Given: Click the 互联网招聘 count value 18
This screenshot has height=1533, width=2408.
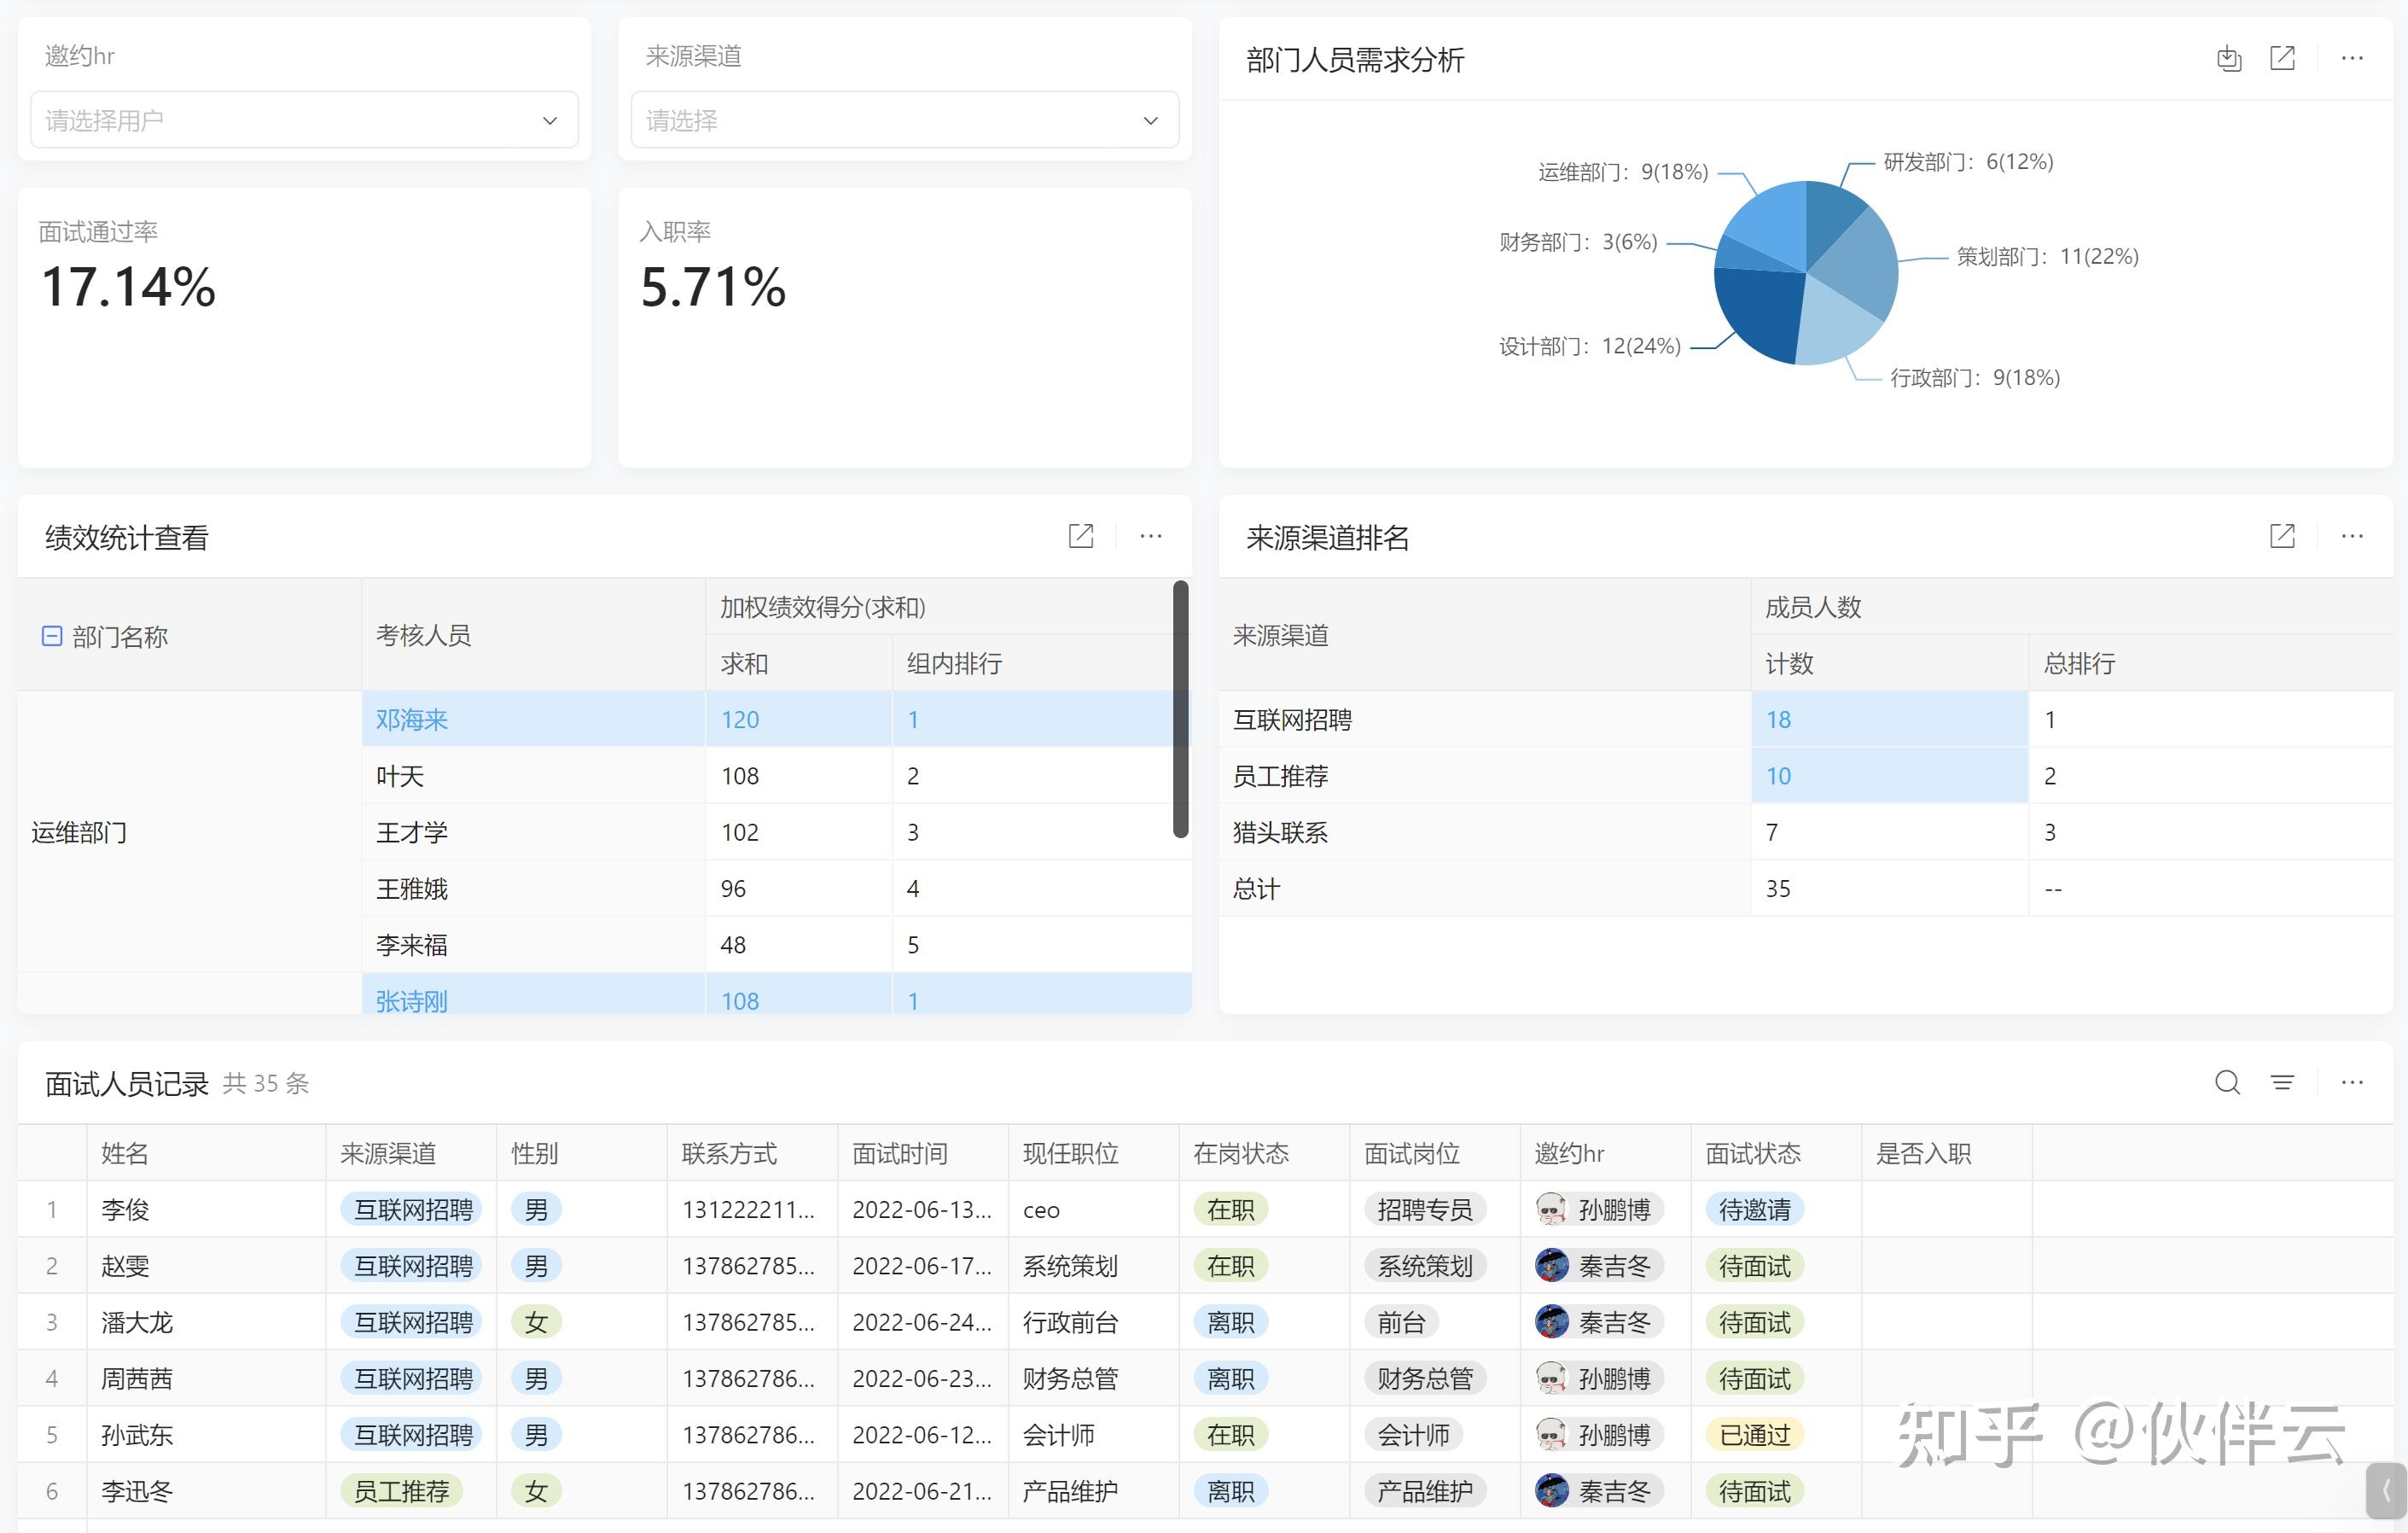Looking at the screenshot, I should click(x=1778, y=719).
